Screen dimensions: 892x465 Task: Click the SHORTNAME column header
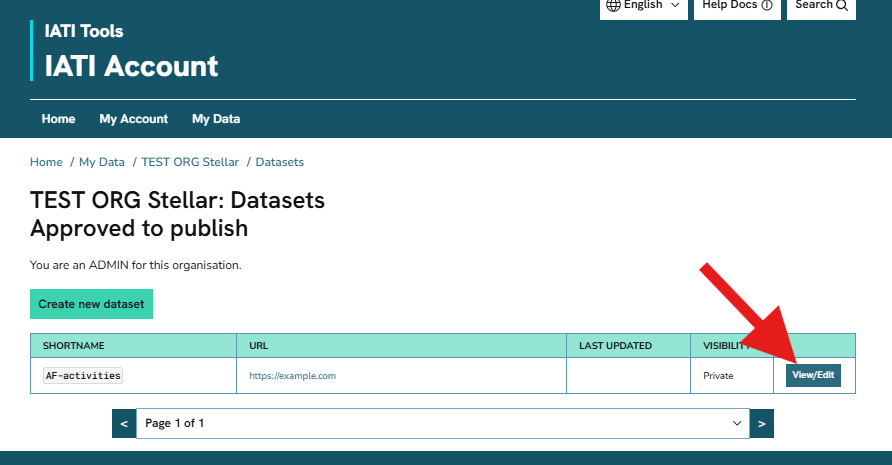[73, 346]
